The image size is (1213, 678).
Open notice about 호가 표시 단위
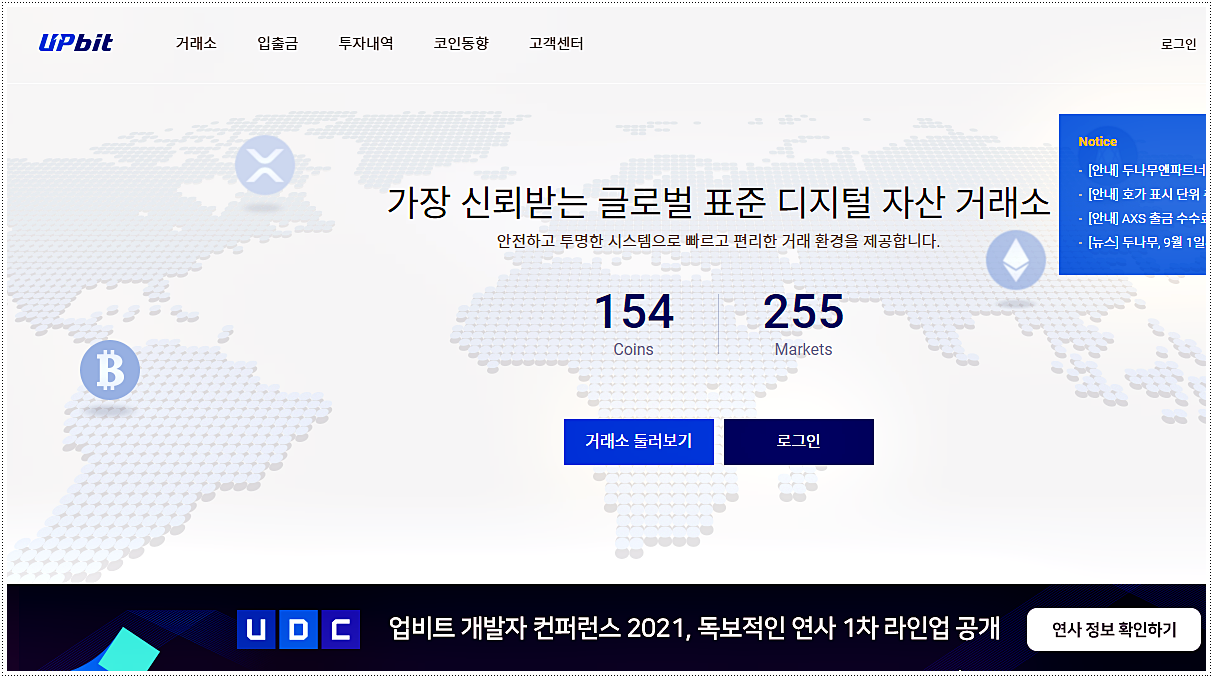click(1147, 194)
